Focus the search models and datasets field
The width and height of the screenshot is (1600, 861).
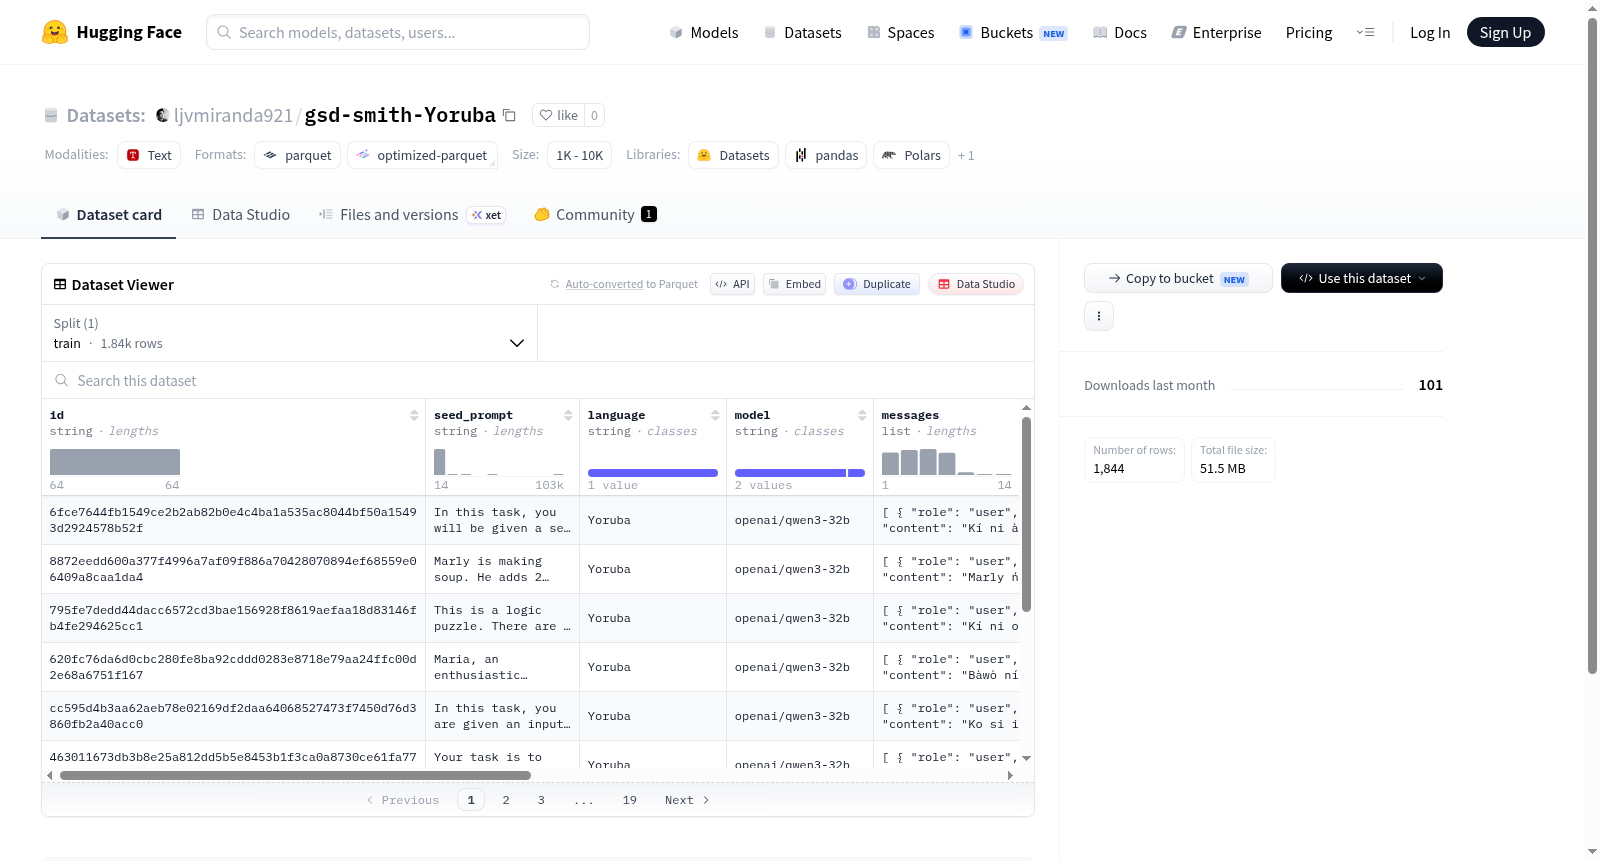tap(398, 32)
